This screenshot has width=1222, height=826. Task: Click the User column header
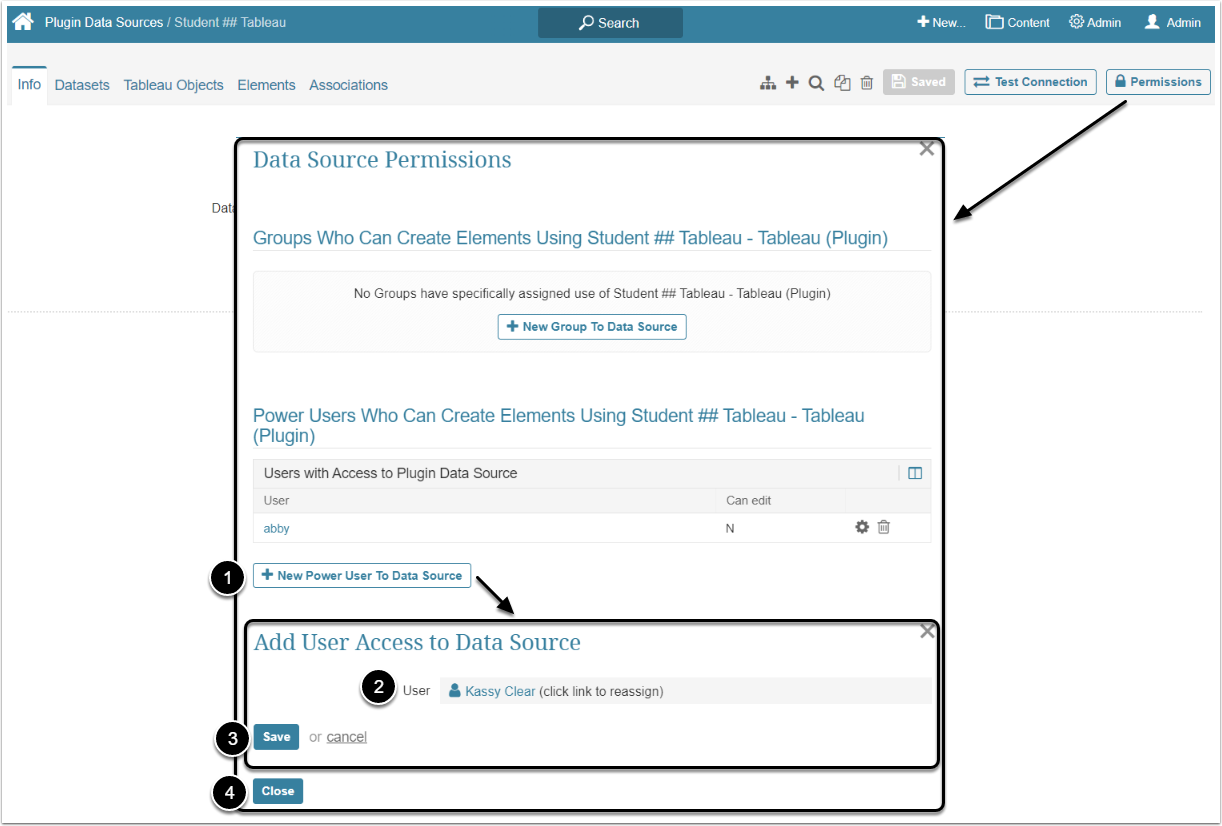[277, 500]
